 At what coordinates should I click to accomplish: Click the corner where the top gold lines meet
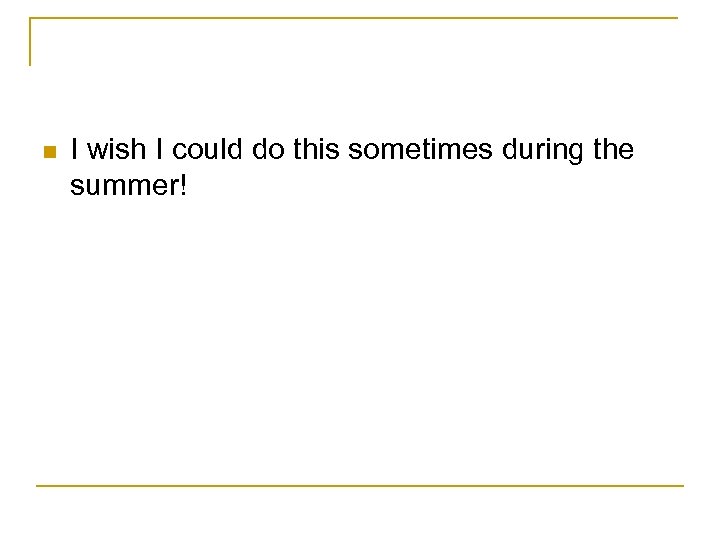click(x=31, y=18)
